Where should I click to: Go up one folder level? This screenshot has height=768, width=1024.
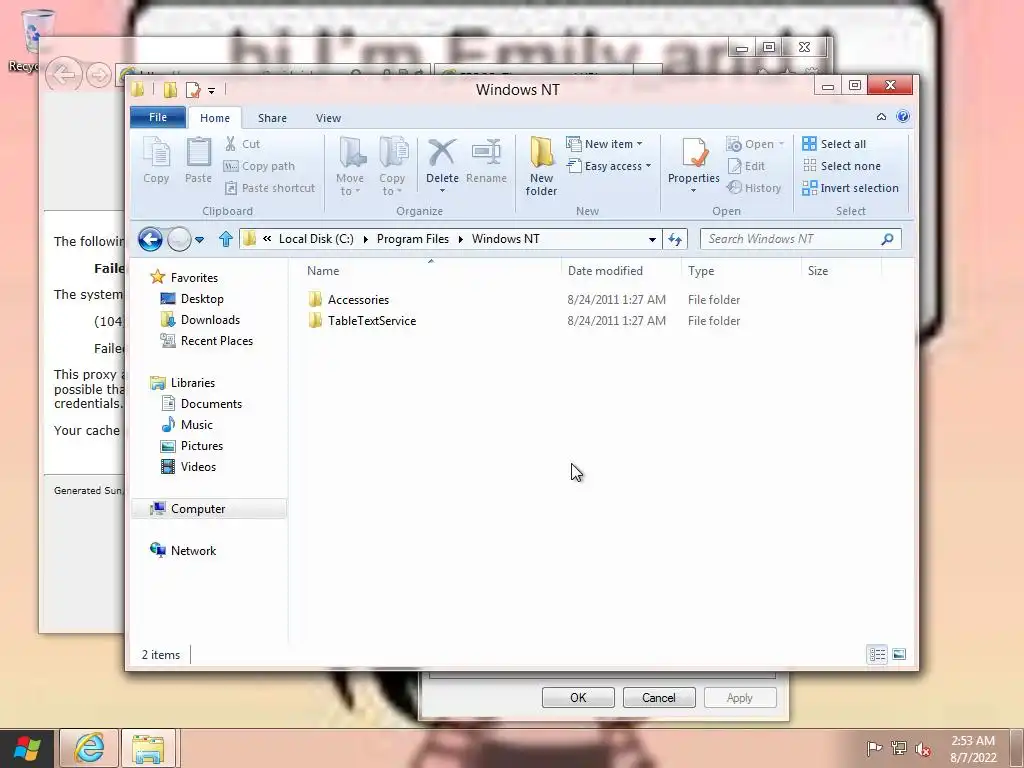point(226,239)
